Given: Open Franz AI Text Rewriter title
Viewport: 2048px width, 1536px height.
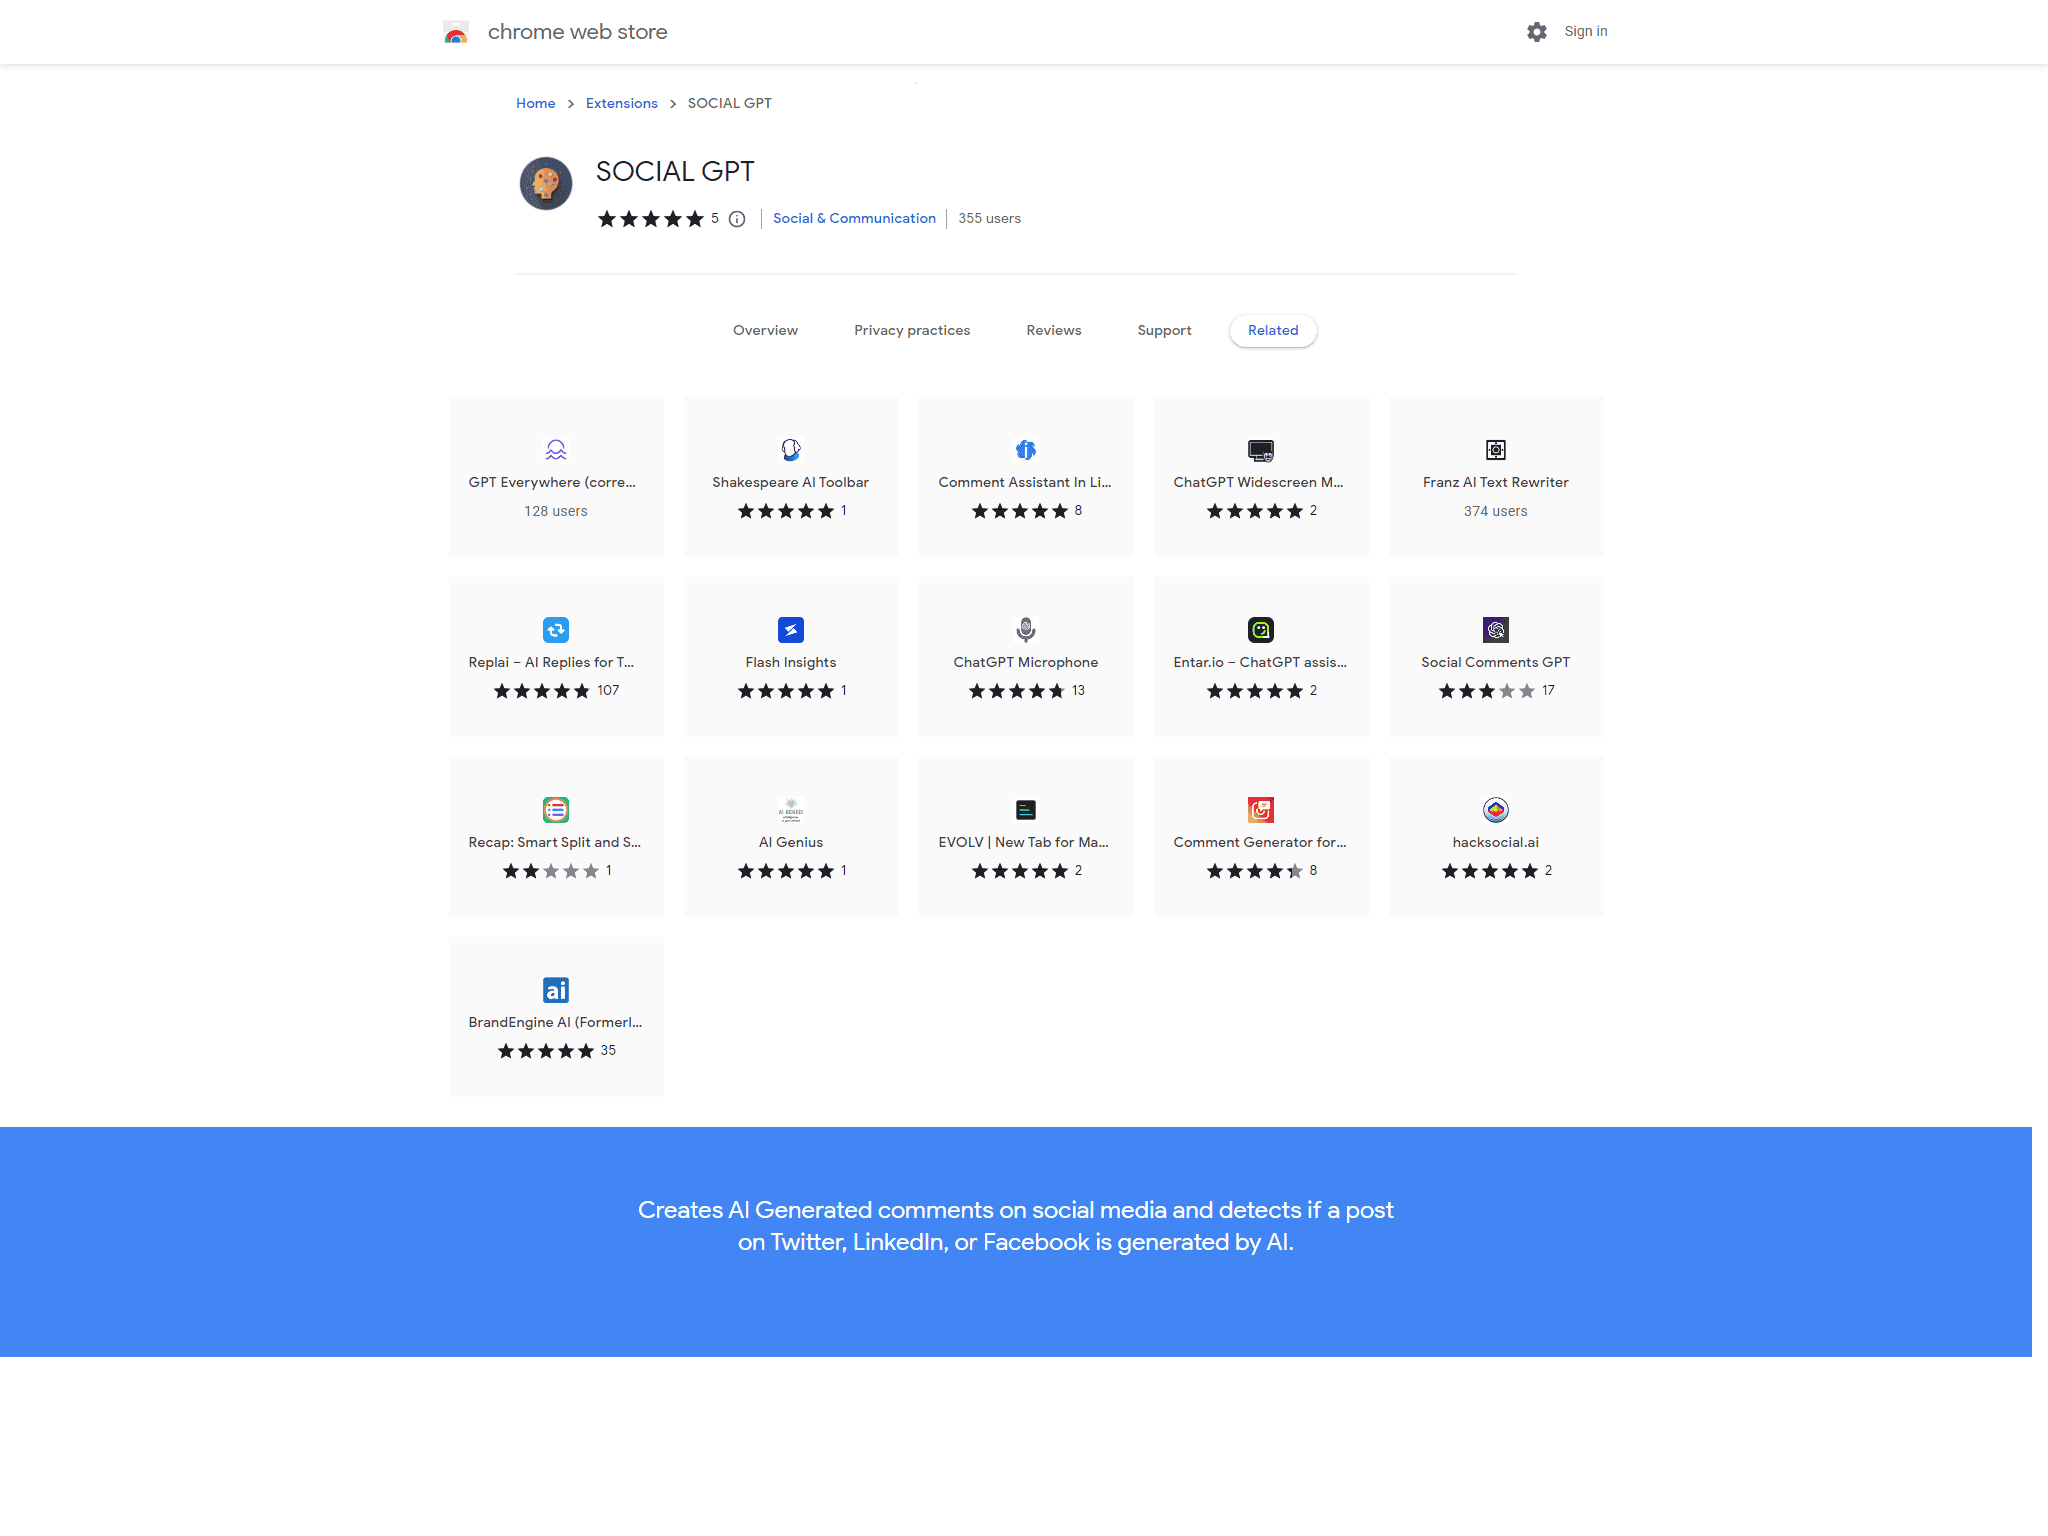Looking at the screenshot, I should pyautogui.click(x=1496, y=483).
